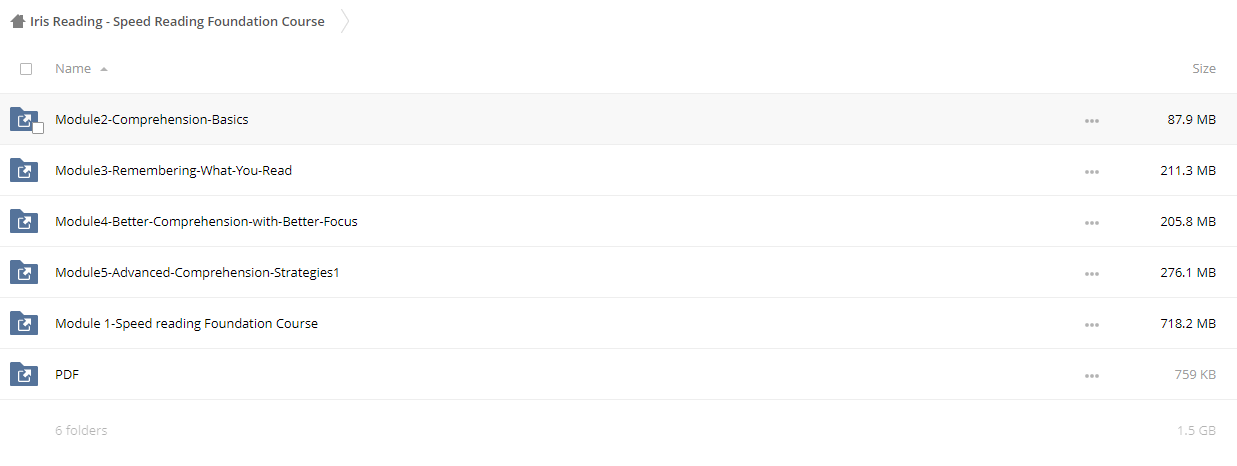Click the Module2-Comprehension-Basics shared folder icon

(23, 119)
